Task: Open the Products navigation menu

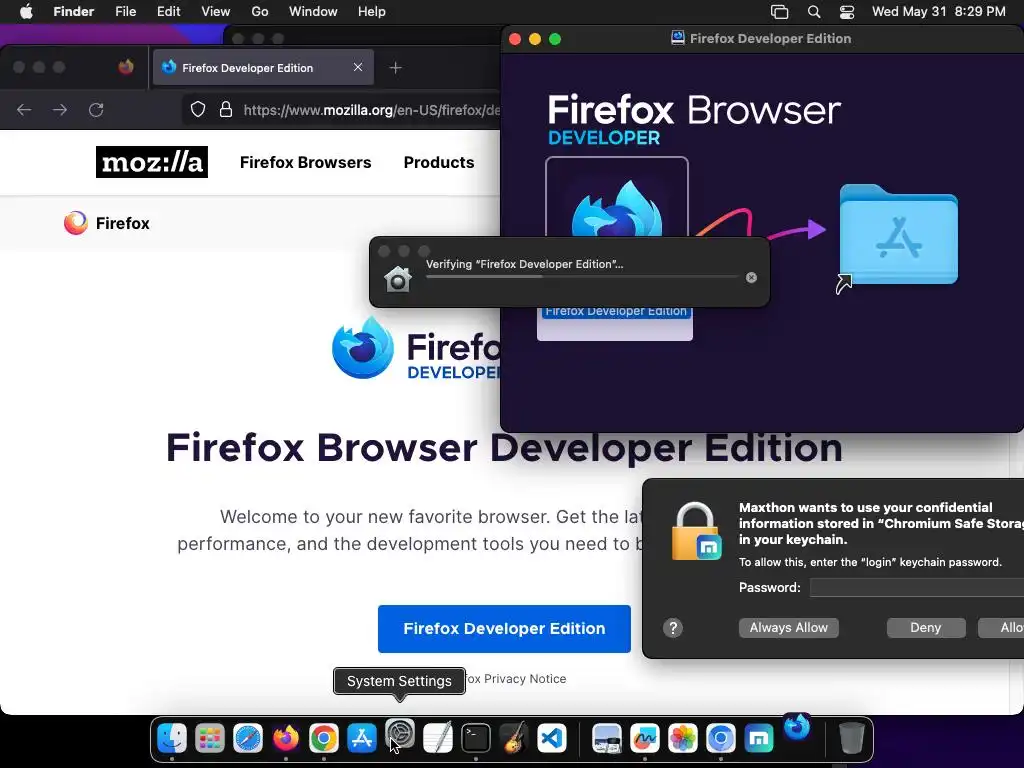Action: point(439,163)
